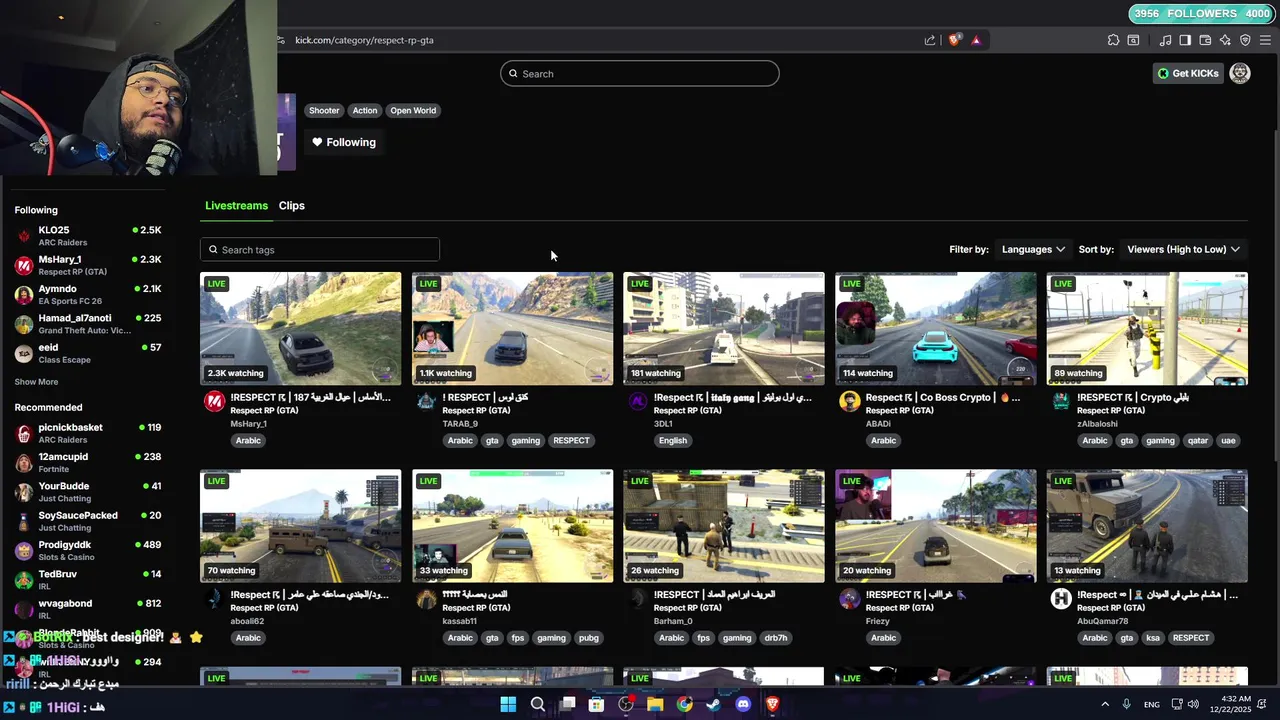Open the browser hamburger menu
This screenshot has width=1280, height=720.
(x=1265, y=40)
